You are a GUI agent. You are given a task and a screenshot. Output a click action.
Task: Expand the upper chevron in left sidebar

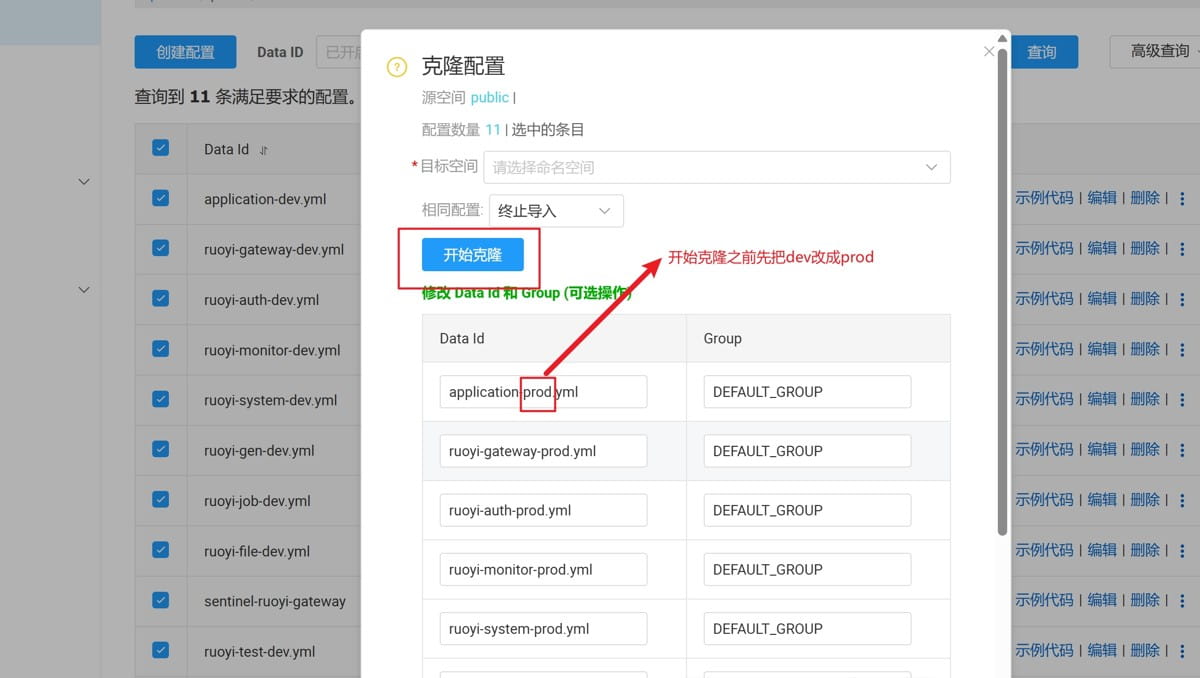coord(84,182)
